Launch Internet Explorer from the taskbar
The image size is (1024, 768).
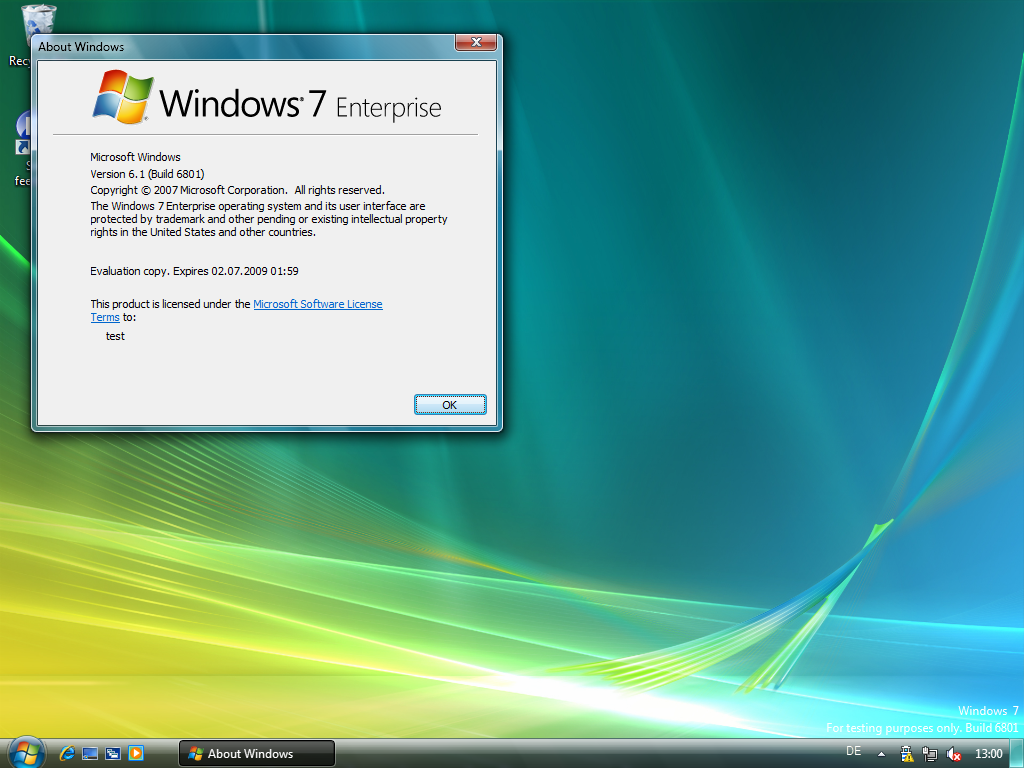pos(67,753)
